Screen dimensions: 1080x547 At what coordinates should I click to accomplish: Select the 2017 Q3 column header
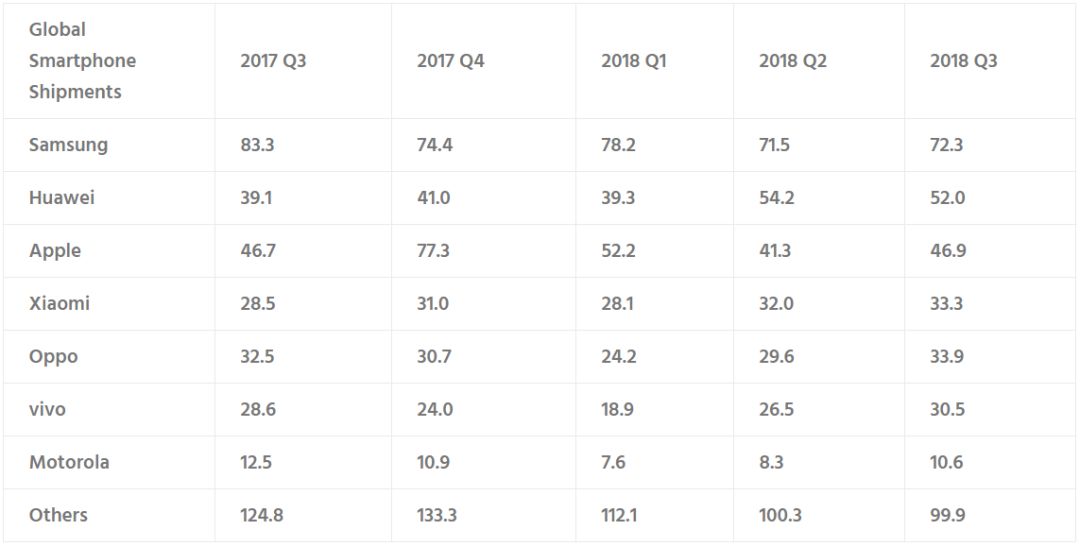273,61
